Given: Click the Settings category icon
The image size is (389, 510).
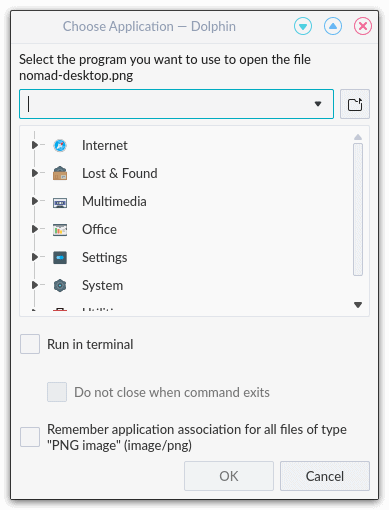Looking at the screenshot, I should pyautogui.click(x=60, y=258).
